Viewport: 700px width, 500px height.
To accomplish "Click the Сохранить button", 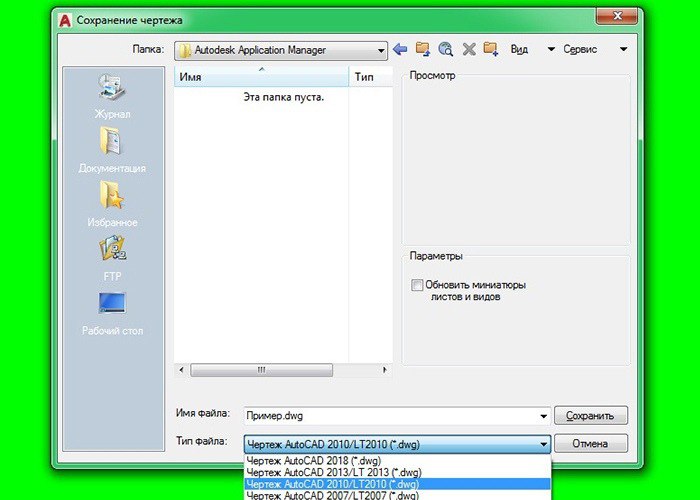I will pyautogui.click(x=591, y=416).
